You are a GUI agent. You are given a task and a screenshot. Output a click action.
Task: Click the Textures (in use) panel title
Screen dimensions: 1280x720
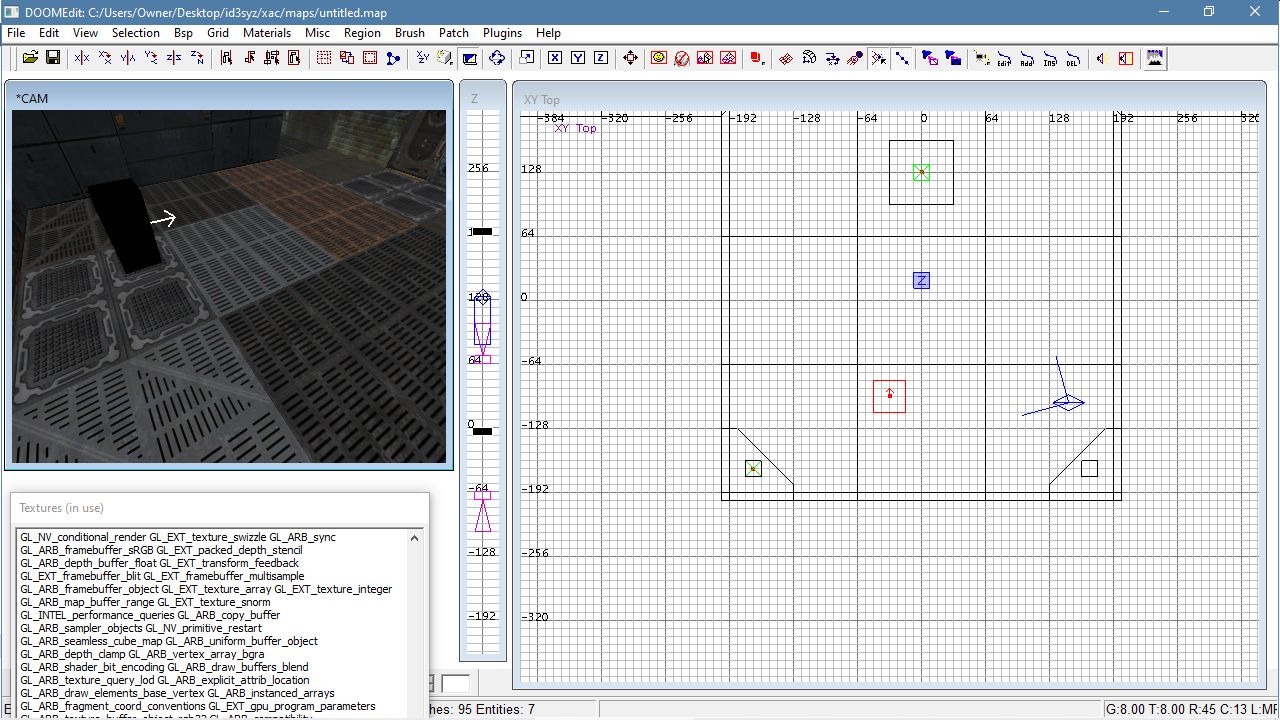[x=61, y=508]
